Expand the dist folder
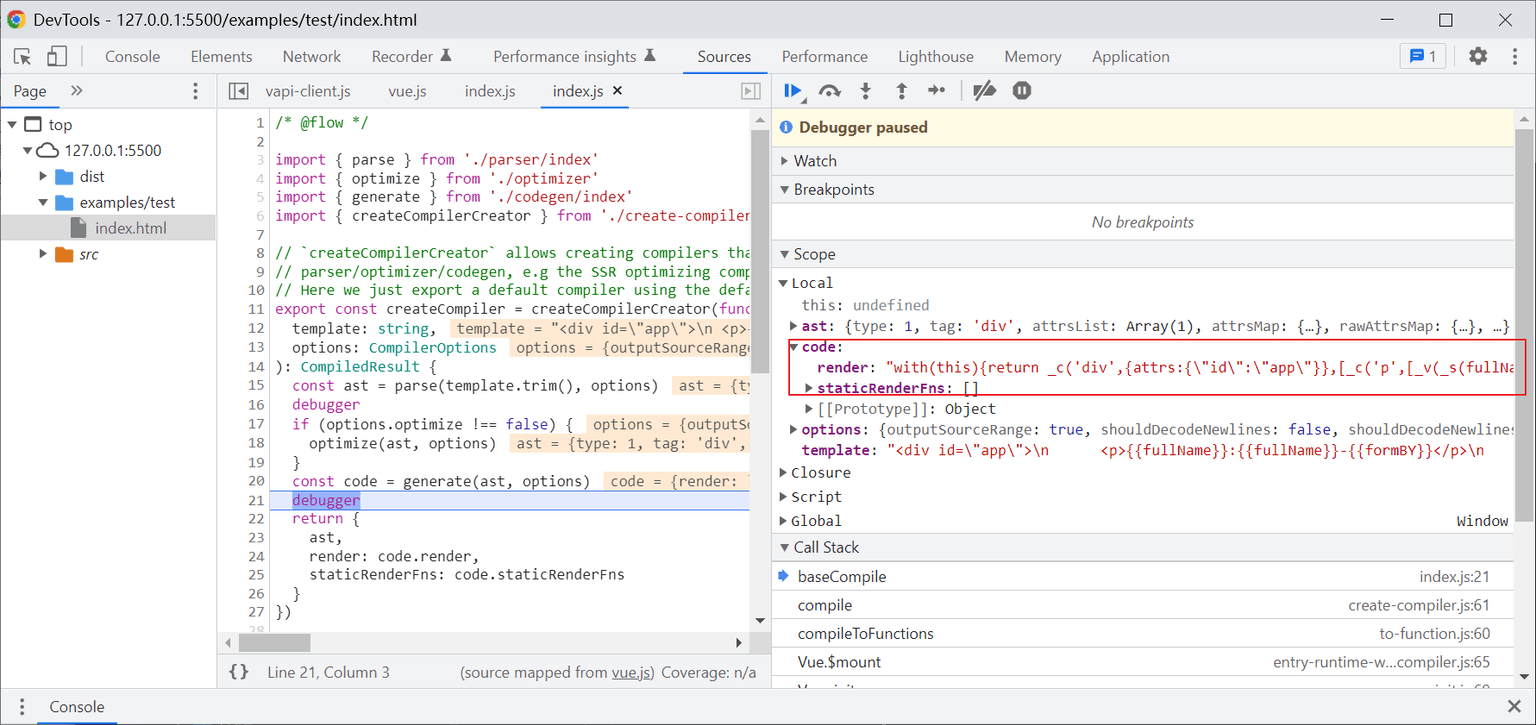This screenshot has width=1536, height=725. point(43,177)
